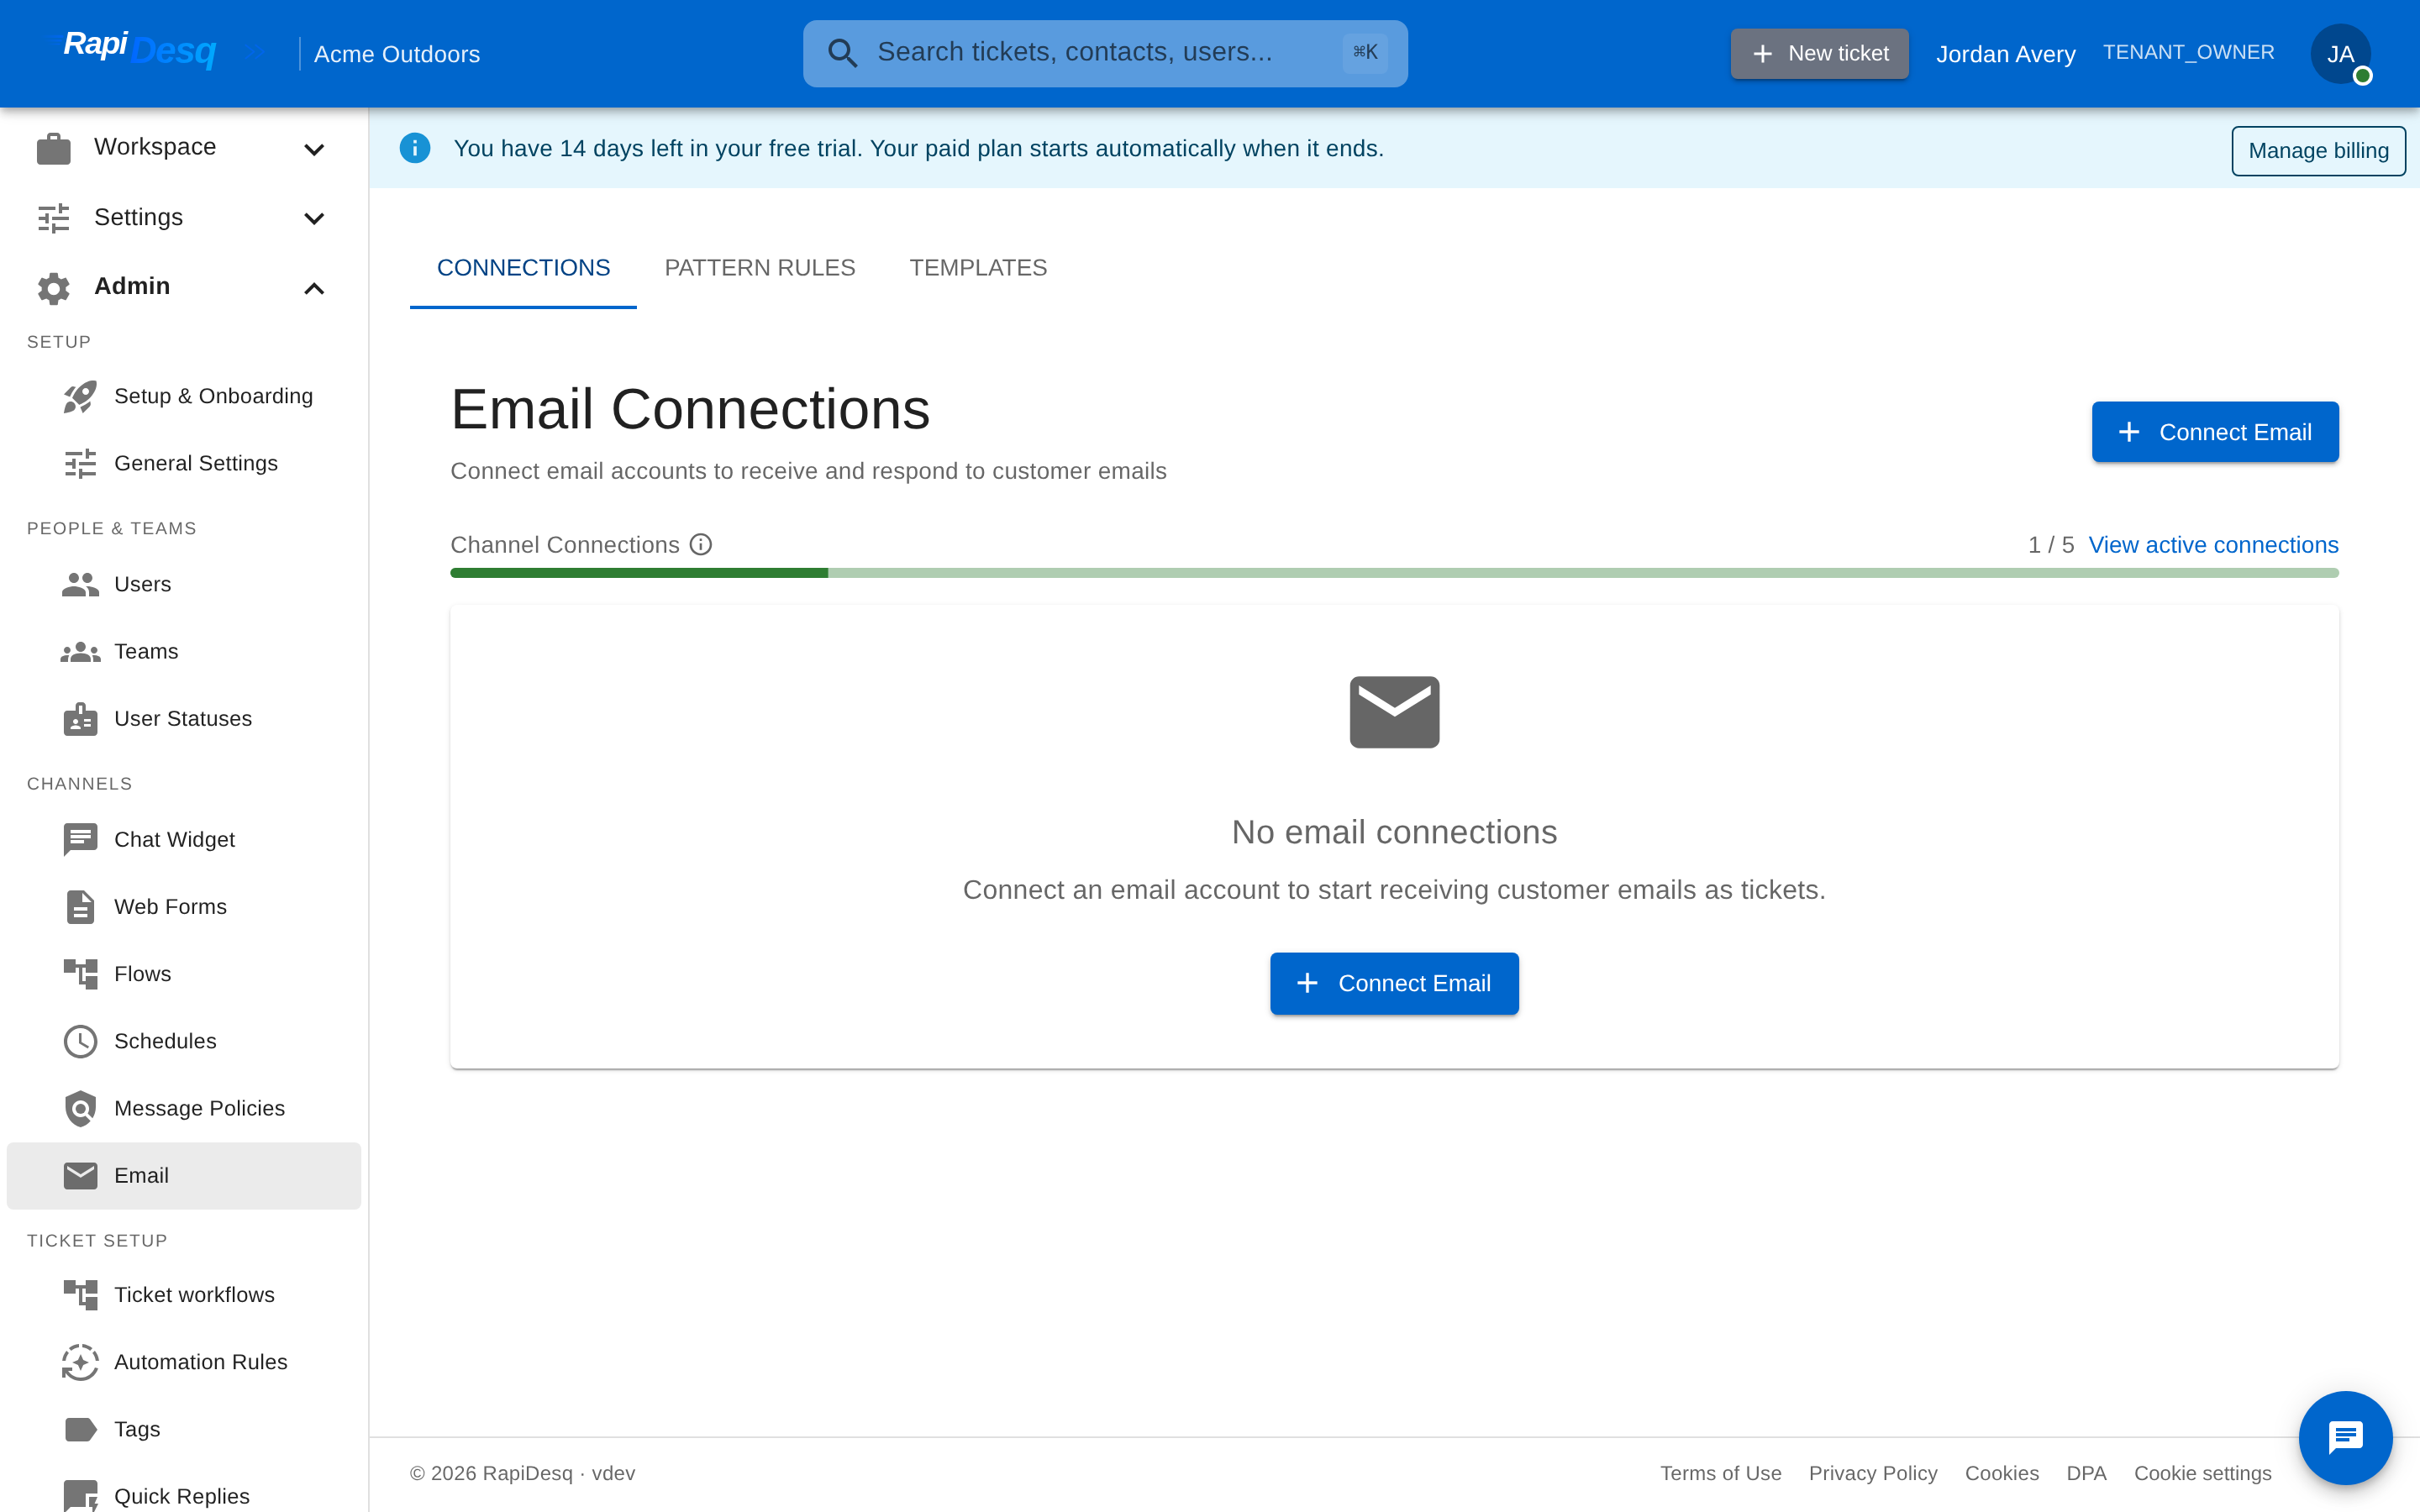This screenshot has width=2420, height=1512.
Task: Click Connect Email button in page header
Action: click(x=2215, y=432)
